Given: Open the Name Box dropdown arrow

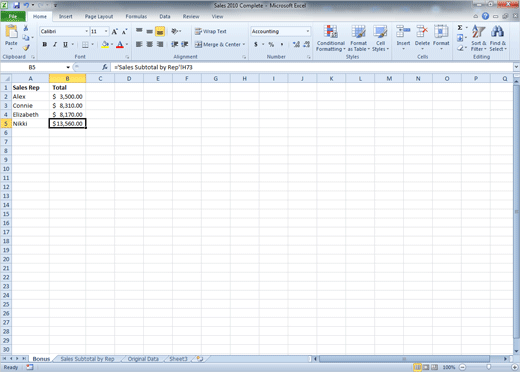Looking at the screenshot, I should [68, 67].
